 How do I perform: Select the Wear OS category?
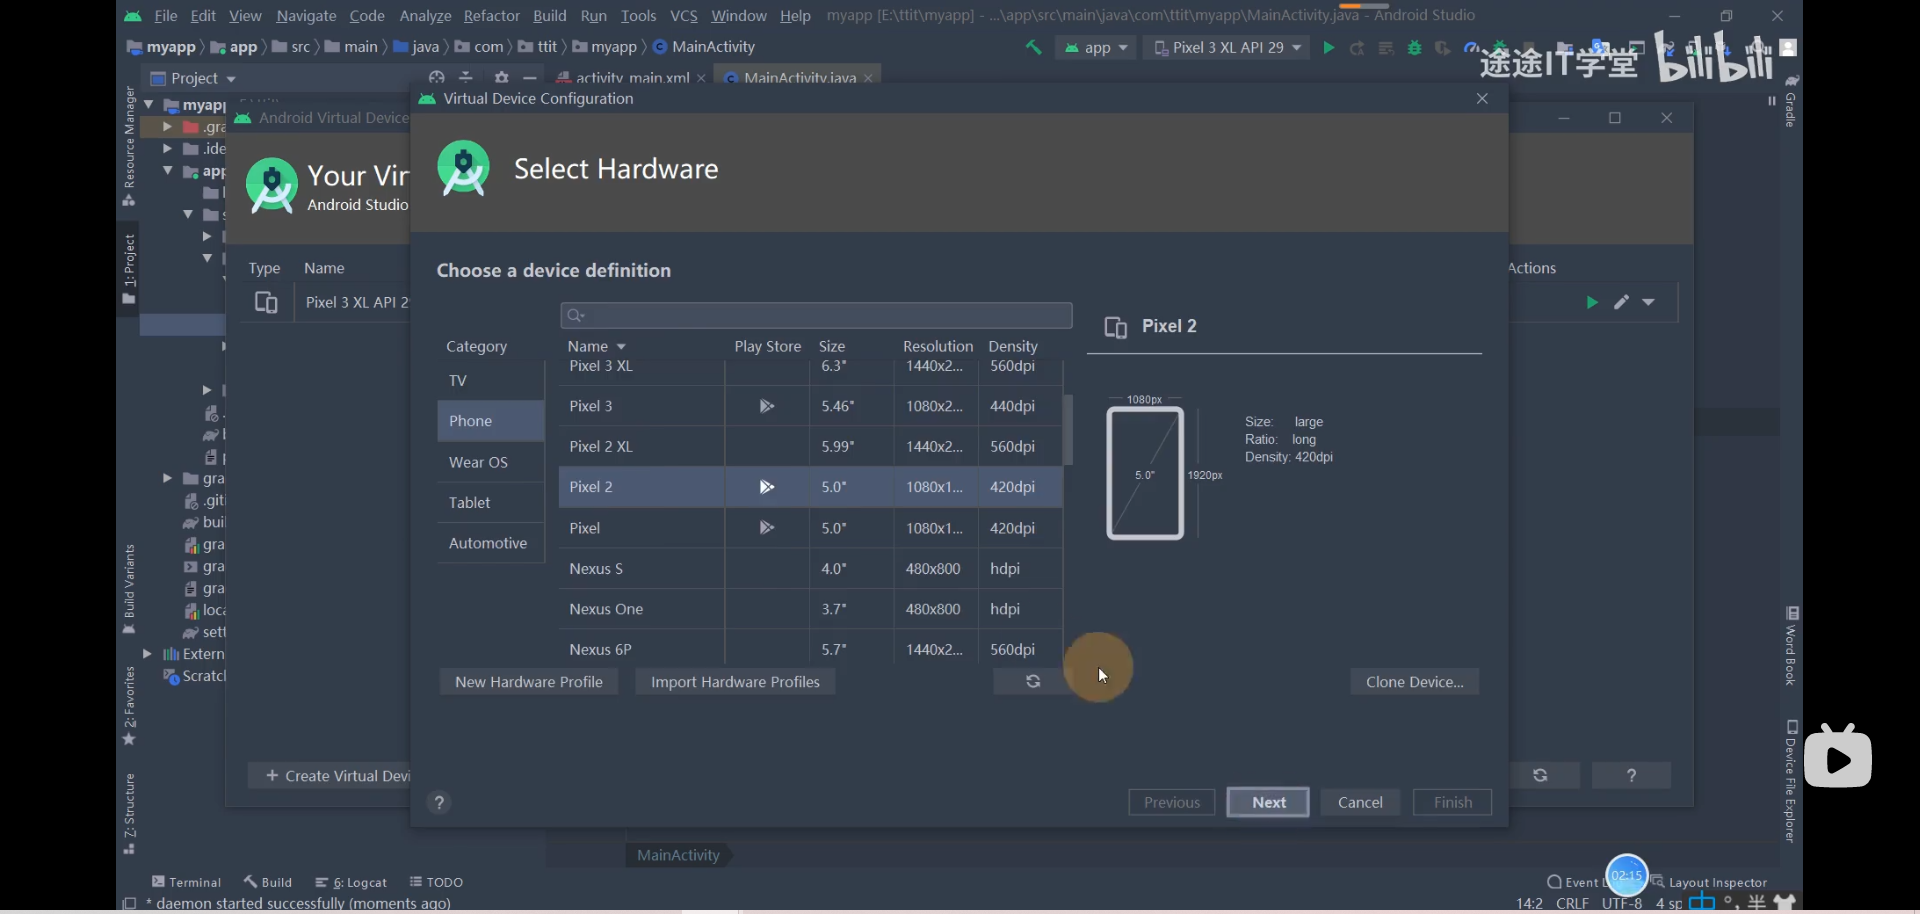(490, 462)
